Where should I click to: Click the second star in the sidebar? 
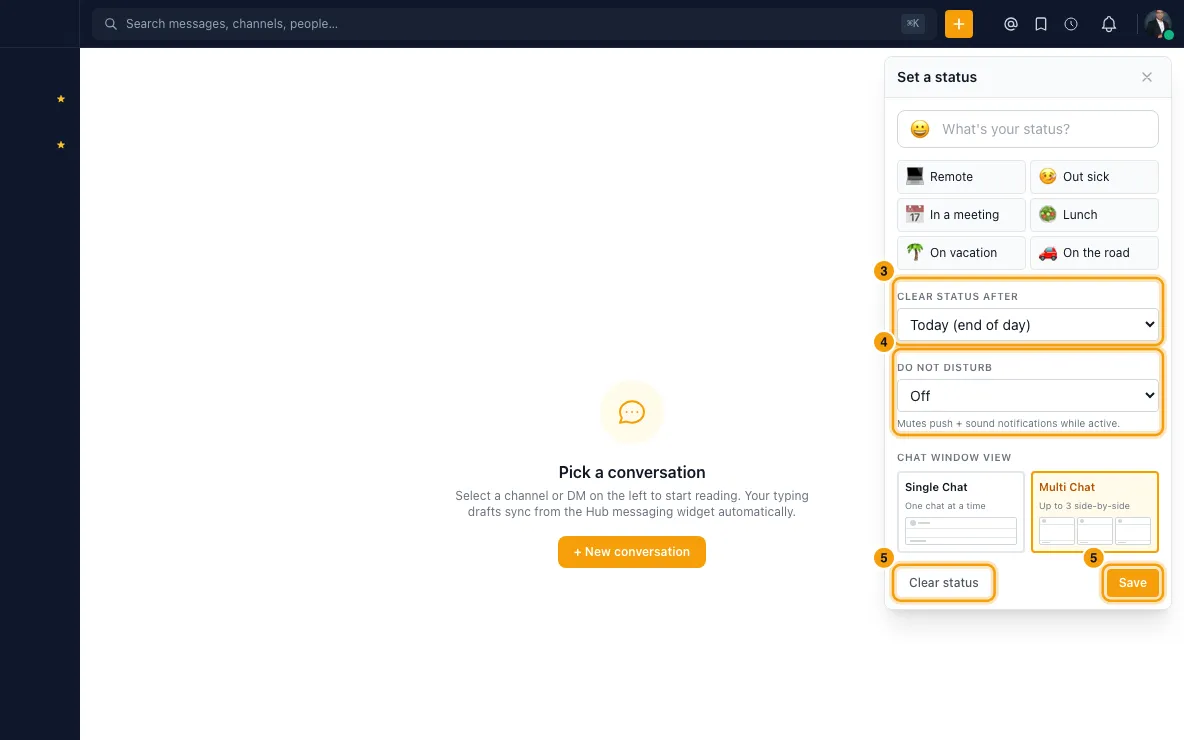point(61,145)
